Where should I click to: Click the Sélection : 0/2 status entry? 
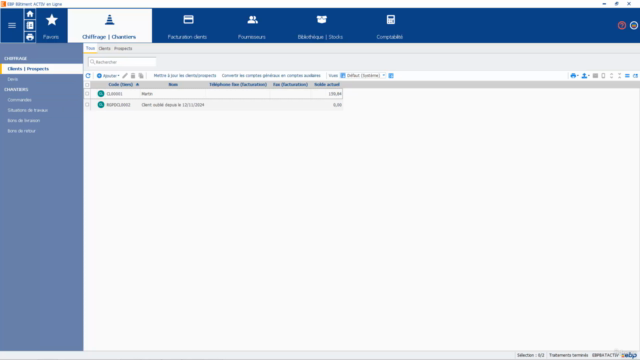click(x=531, y=356)
